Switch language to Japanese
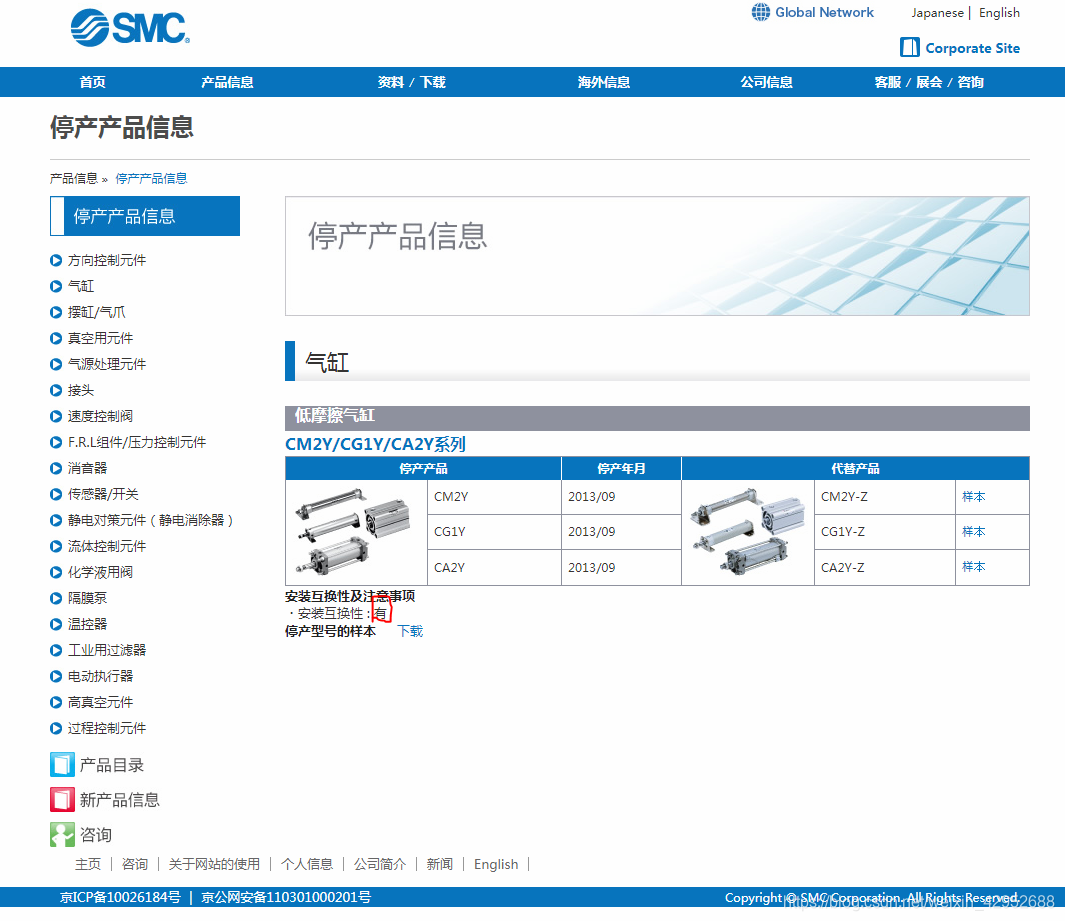 (x=937, y=13)
